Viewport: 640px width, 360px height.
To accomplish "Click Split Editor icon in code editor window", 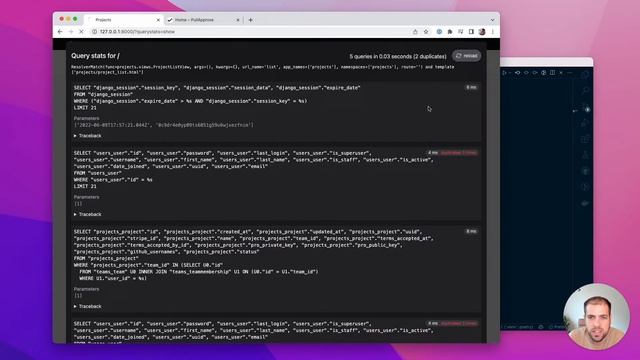I will point(552,73).
